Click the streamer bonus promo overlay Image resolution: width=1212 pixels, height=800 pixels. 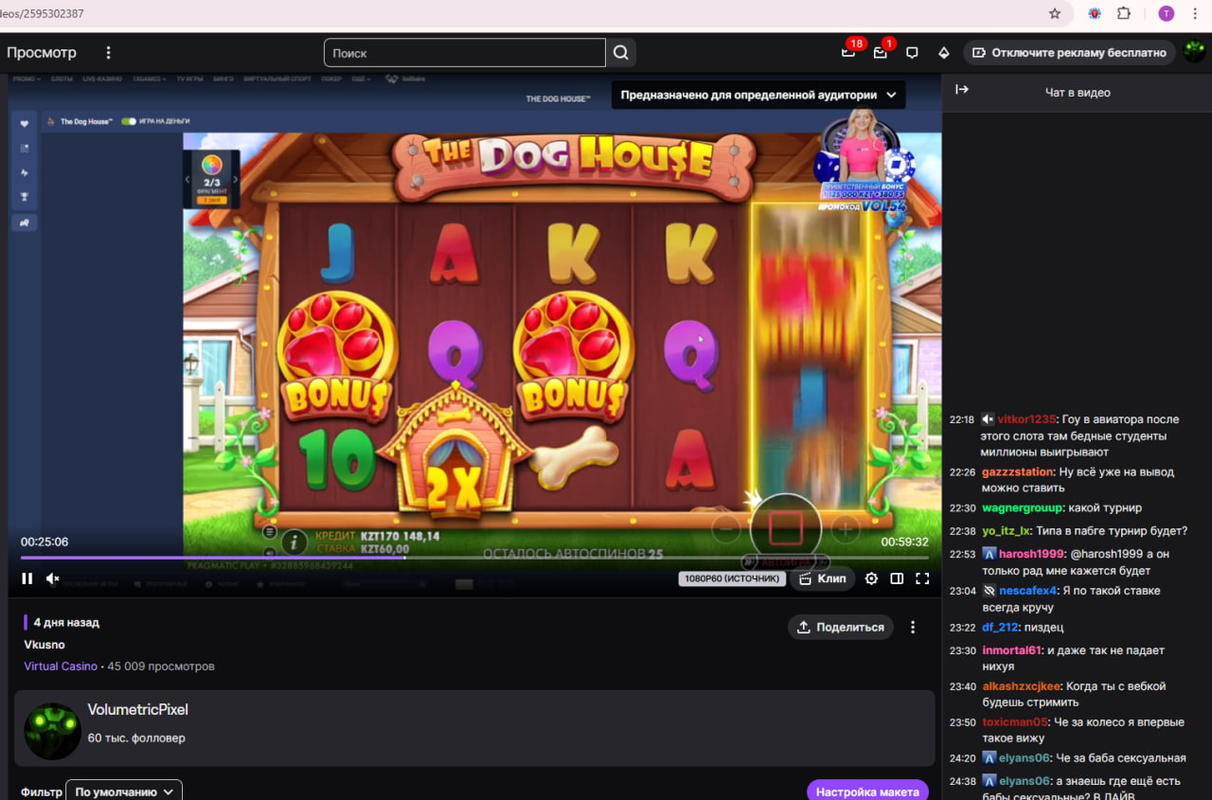866,160
